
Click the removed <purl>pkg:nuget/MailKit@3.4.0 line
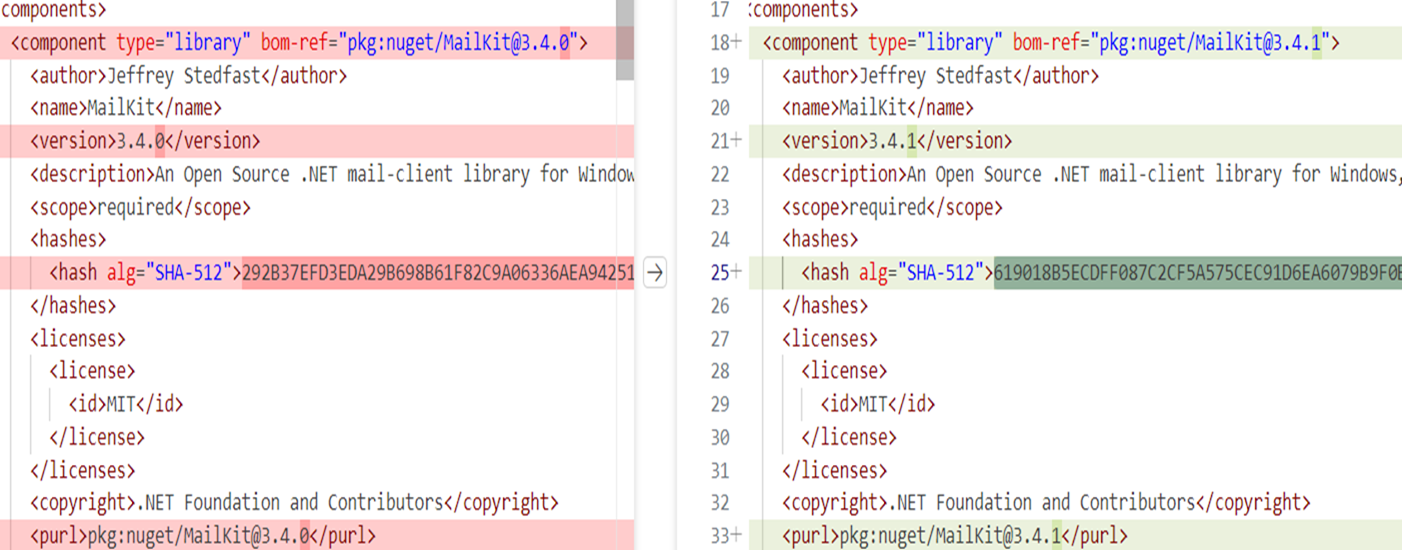click(317, 535)
